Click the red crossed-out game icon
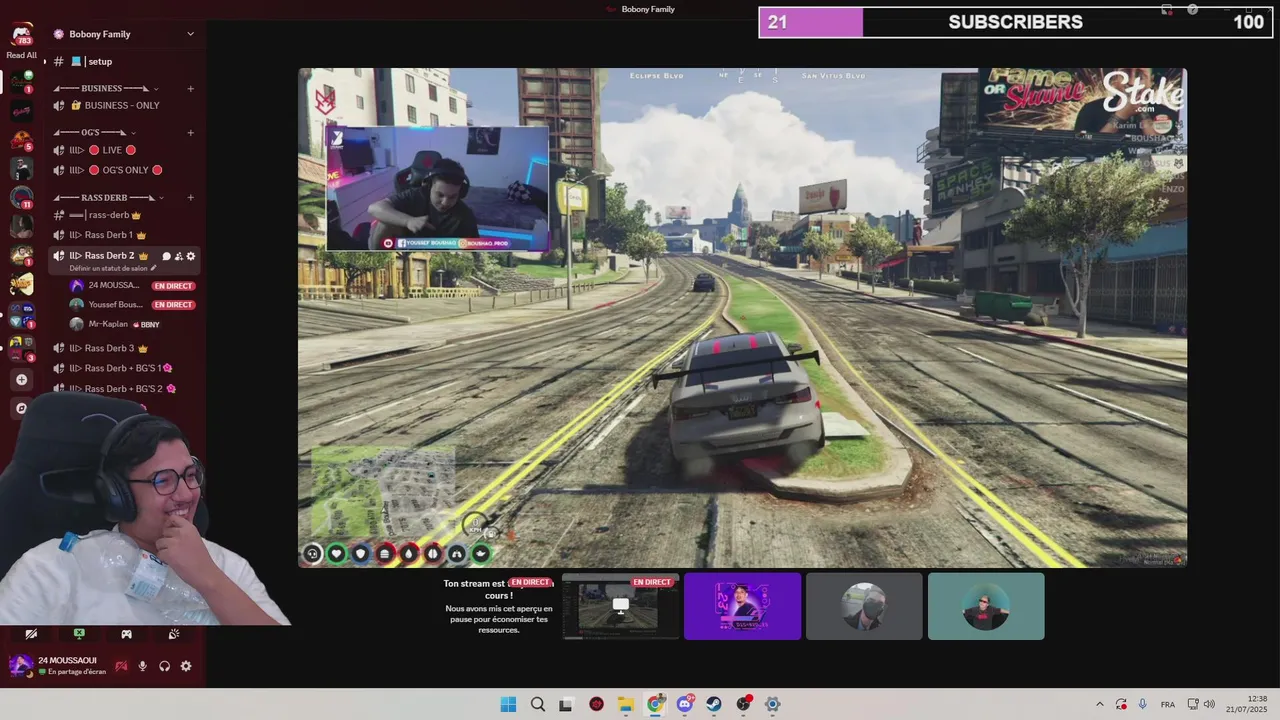The height and width of the screenshot is (720, 1280). pyautogui.click(x=121, y=666)
